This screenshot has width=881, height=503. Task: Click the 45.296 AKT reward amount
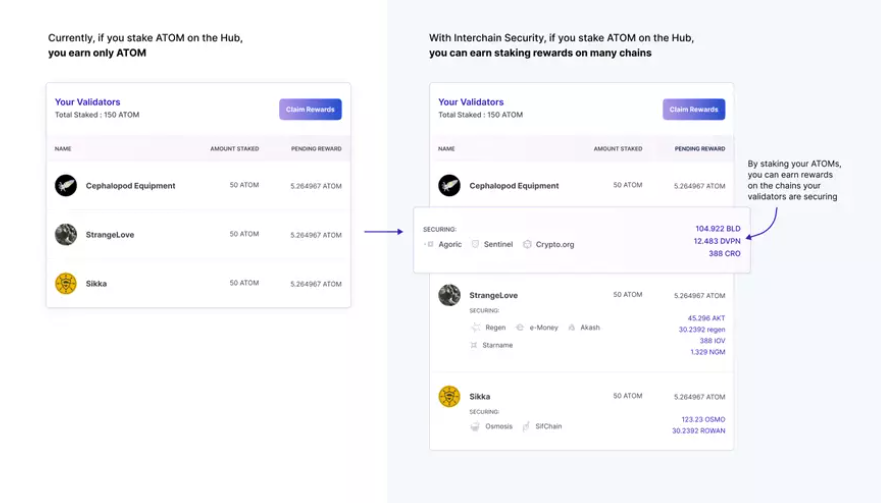click(x=706, y=319)
